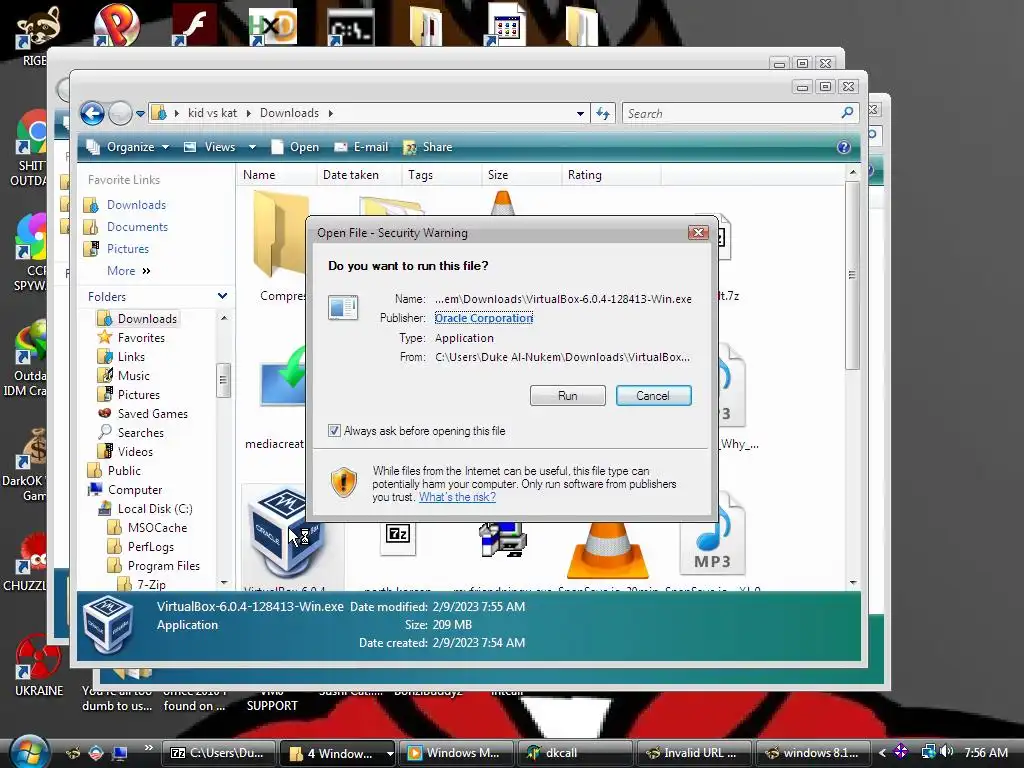Select Computer in the folder tree
This screenshot has width=1024, height=768.
pos(135,489)
